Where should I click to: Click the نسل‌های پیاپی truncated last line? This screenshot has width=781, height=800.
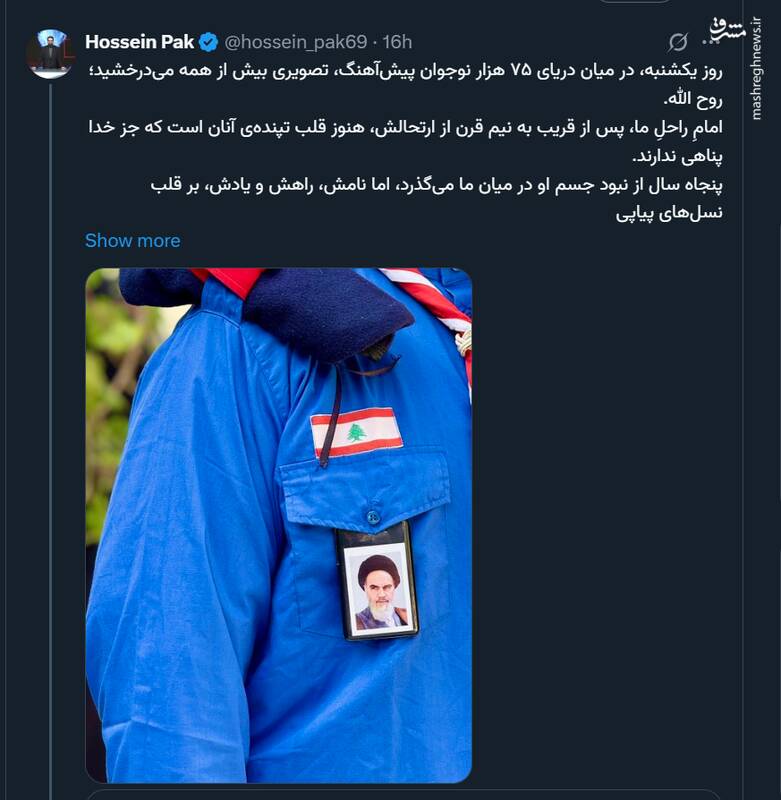coord(669,213)
